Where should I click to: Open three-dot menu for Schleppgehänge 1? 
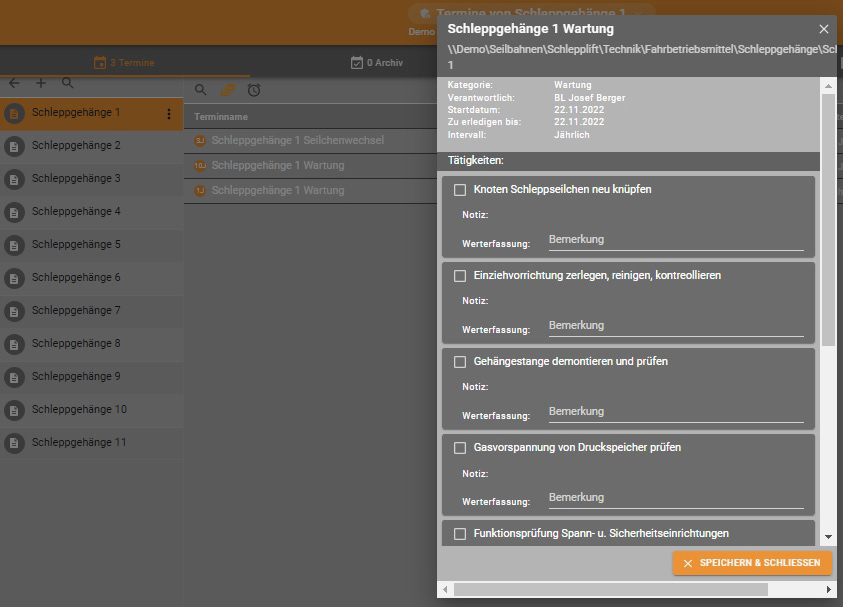coord(168,114)
